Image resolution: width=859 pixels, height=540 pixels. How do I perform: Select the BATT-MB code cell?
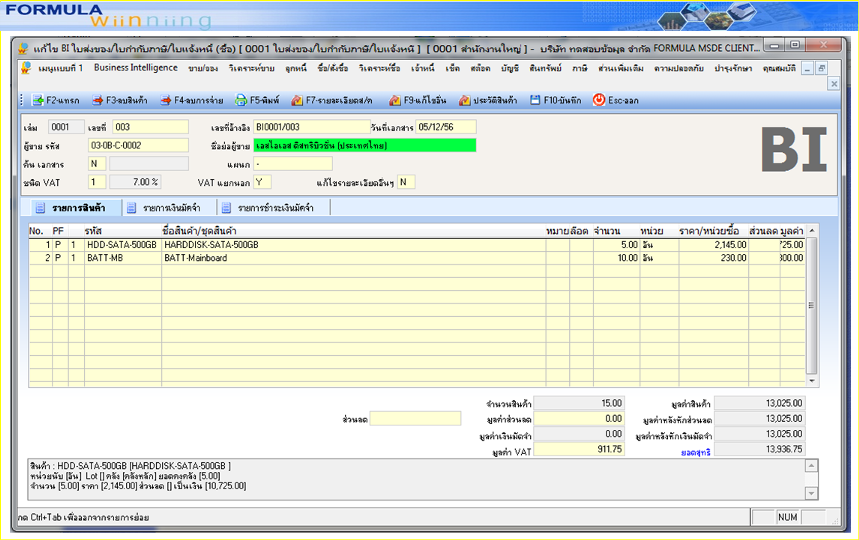(x=123, y=258)
